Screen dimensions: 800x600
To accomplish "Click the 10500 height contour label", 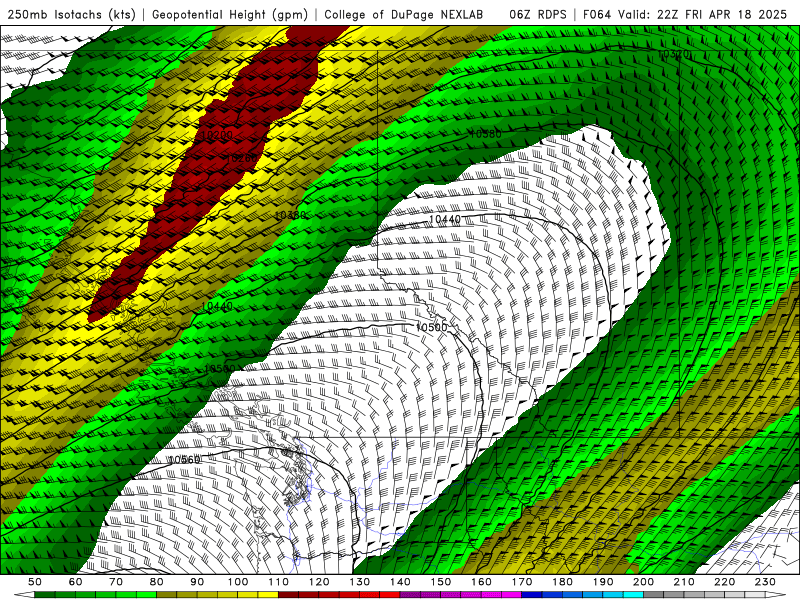I will (x=431, y=327).
